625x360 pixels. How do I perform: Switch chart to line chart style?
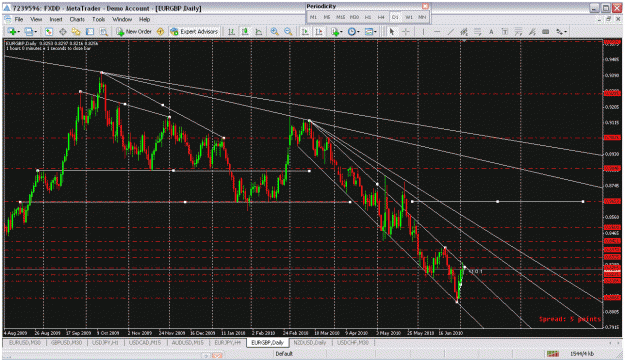click(x=258, y=31)
